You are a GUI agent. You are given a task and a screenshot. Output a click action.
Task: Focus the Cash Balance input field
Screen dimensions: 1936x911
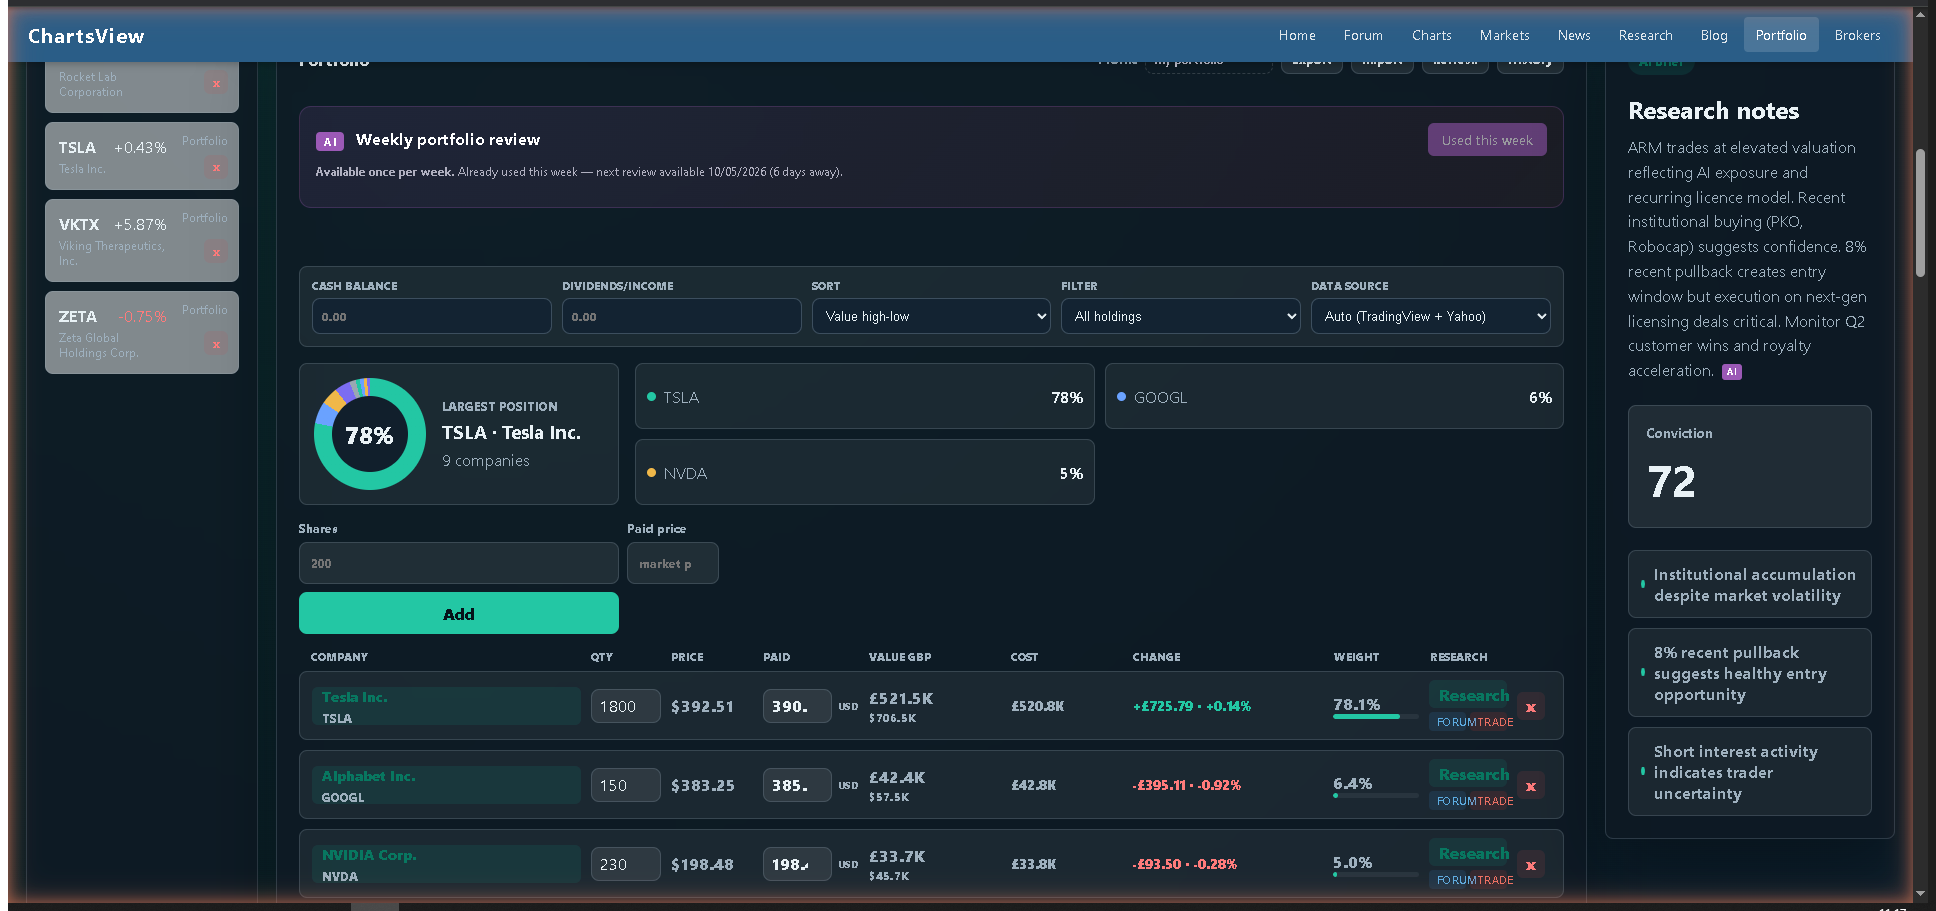[431, 316]
